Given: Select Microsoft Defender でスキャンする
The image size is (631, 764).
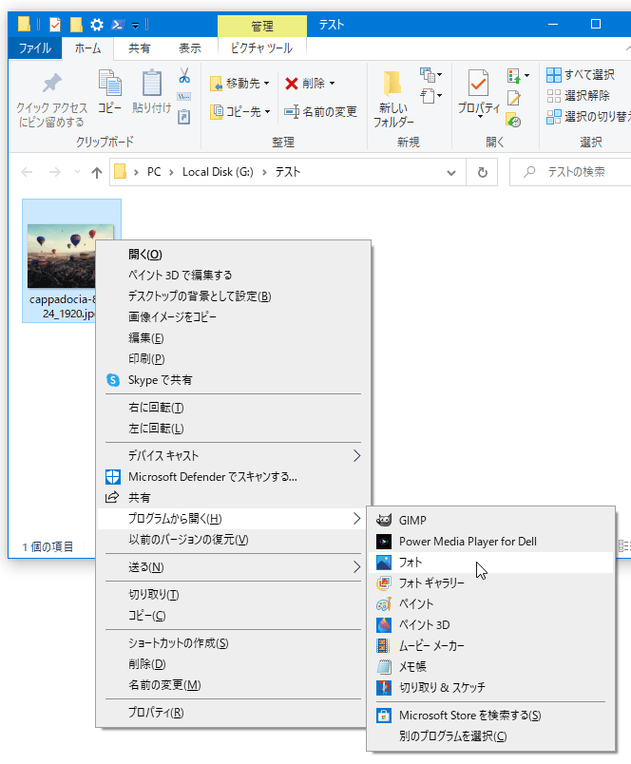Looking at the screenshot, I should pyautogui.click(x=233, y=477).
